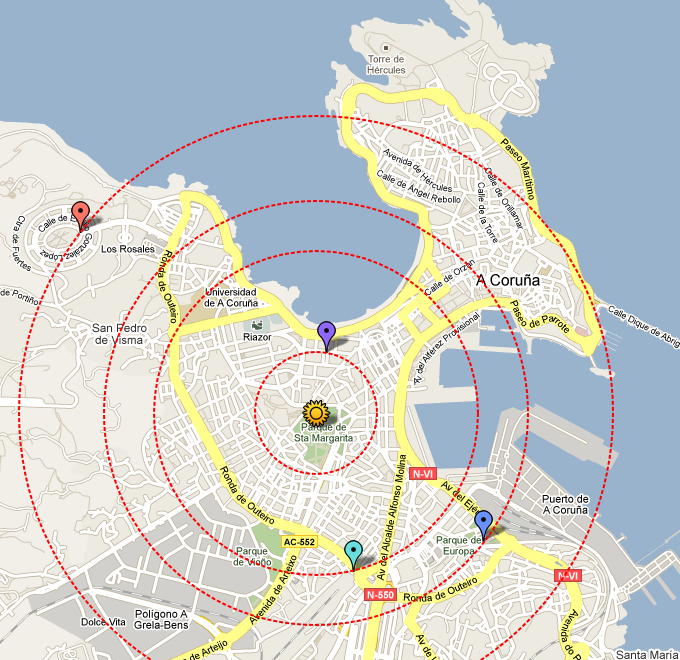Click the A Coruña city label
The image size is (680, 660).
point(507,281)
